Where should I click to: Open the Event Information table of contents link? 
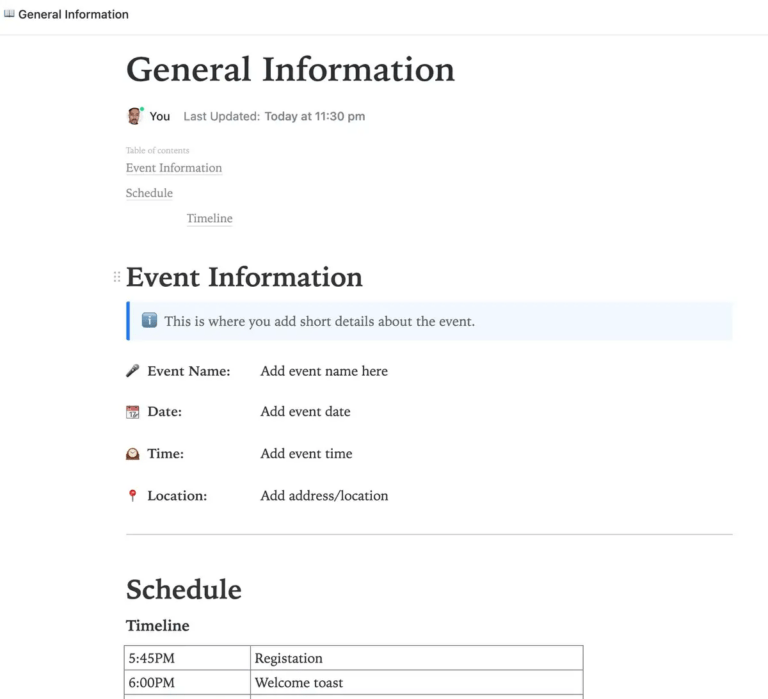174,168
